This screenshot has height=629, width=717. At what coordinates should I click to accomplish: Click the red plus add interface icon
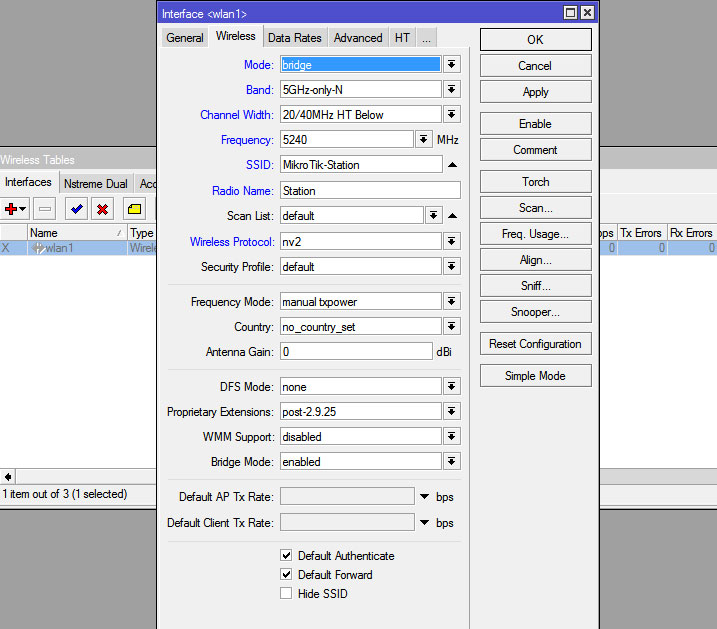point(14,209)
